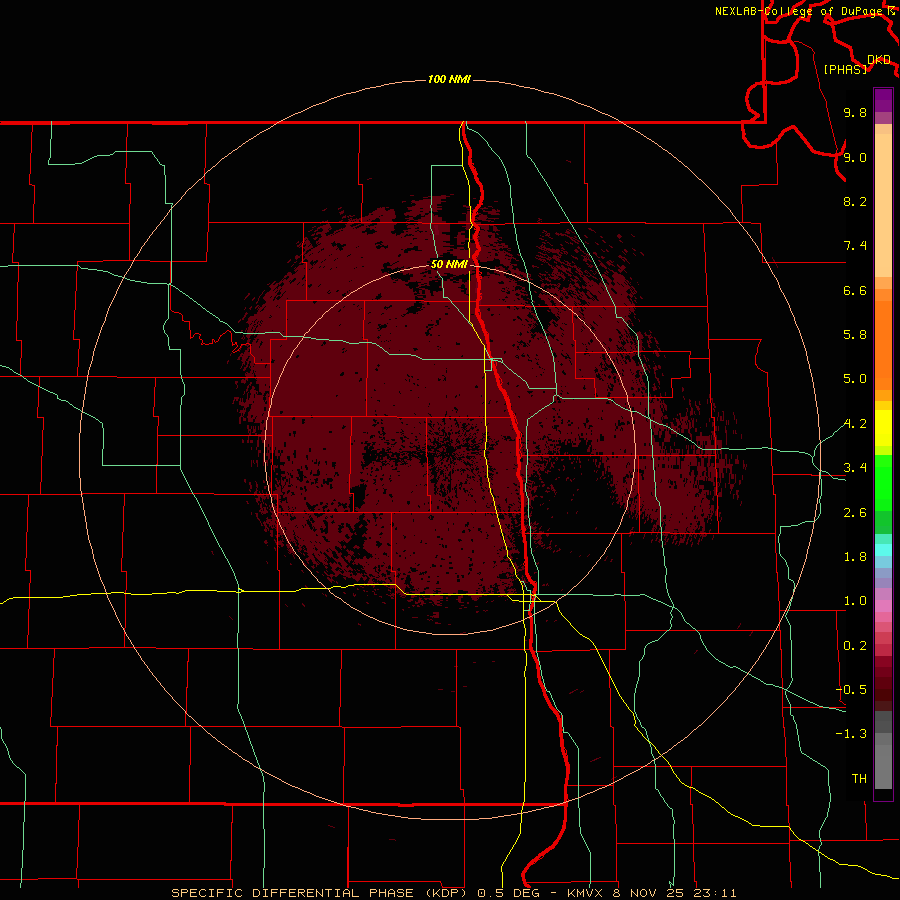Click the TH threshold label

(859, 779)
